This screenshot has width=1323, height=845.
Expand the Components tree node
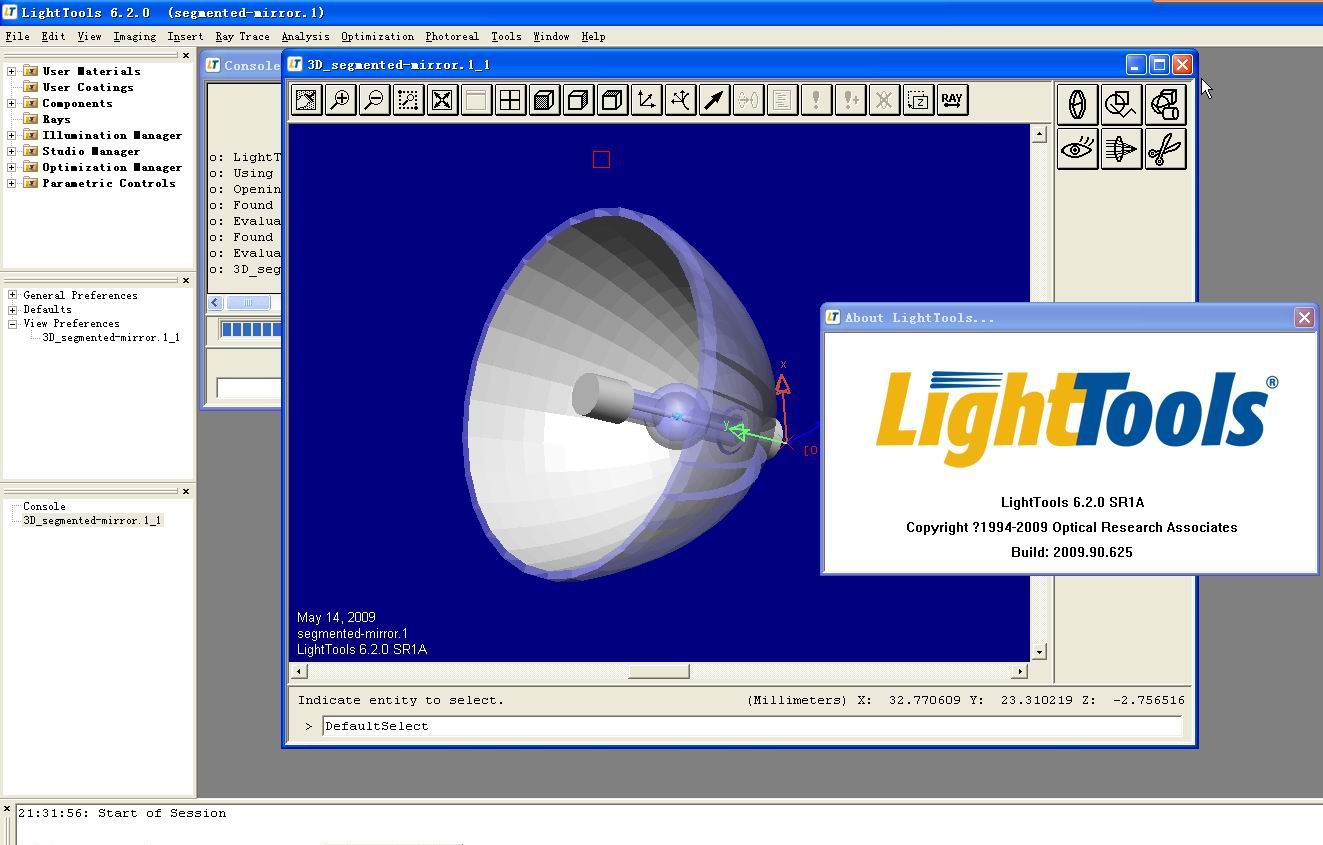tap(12, 103)
